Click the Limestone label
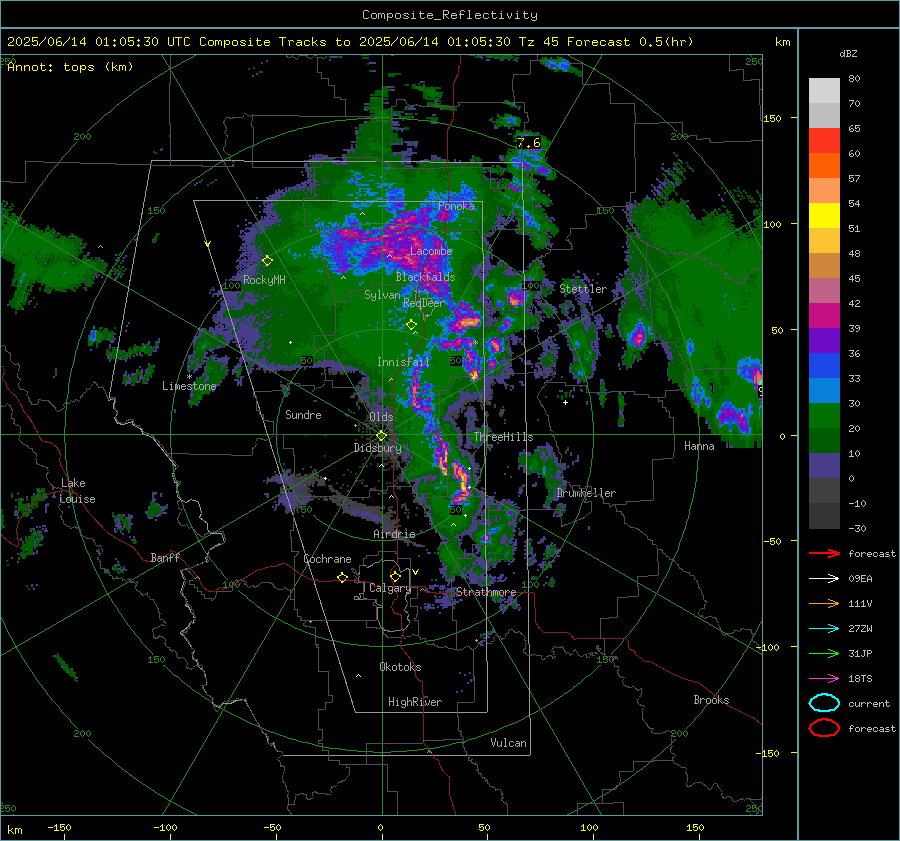900x841 pixels. point(189,386)
